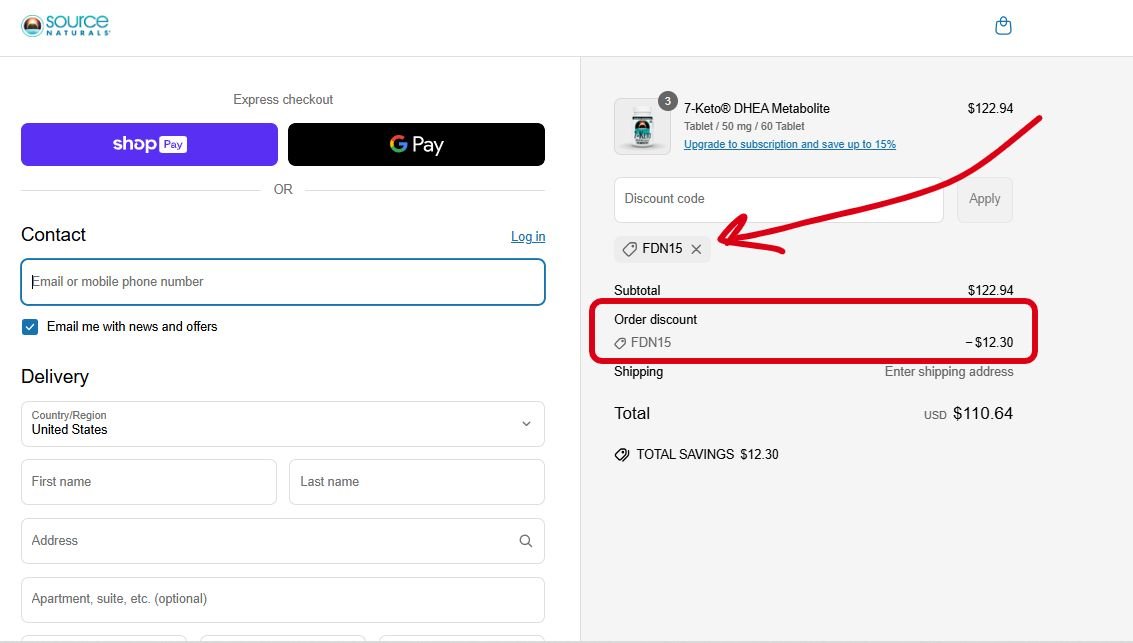Click the FDN15 tag icon under Order discount
Image resolution: width=1133 pixels, height=643 pixels.
pyautogui.click(x=620, y=343)
